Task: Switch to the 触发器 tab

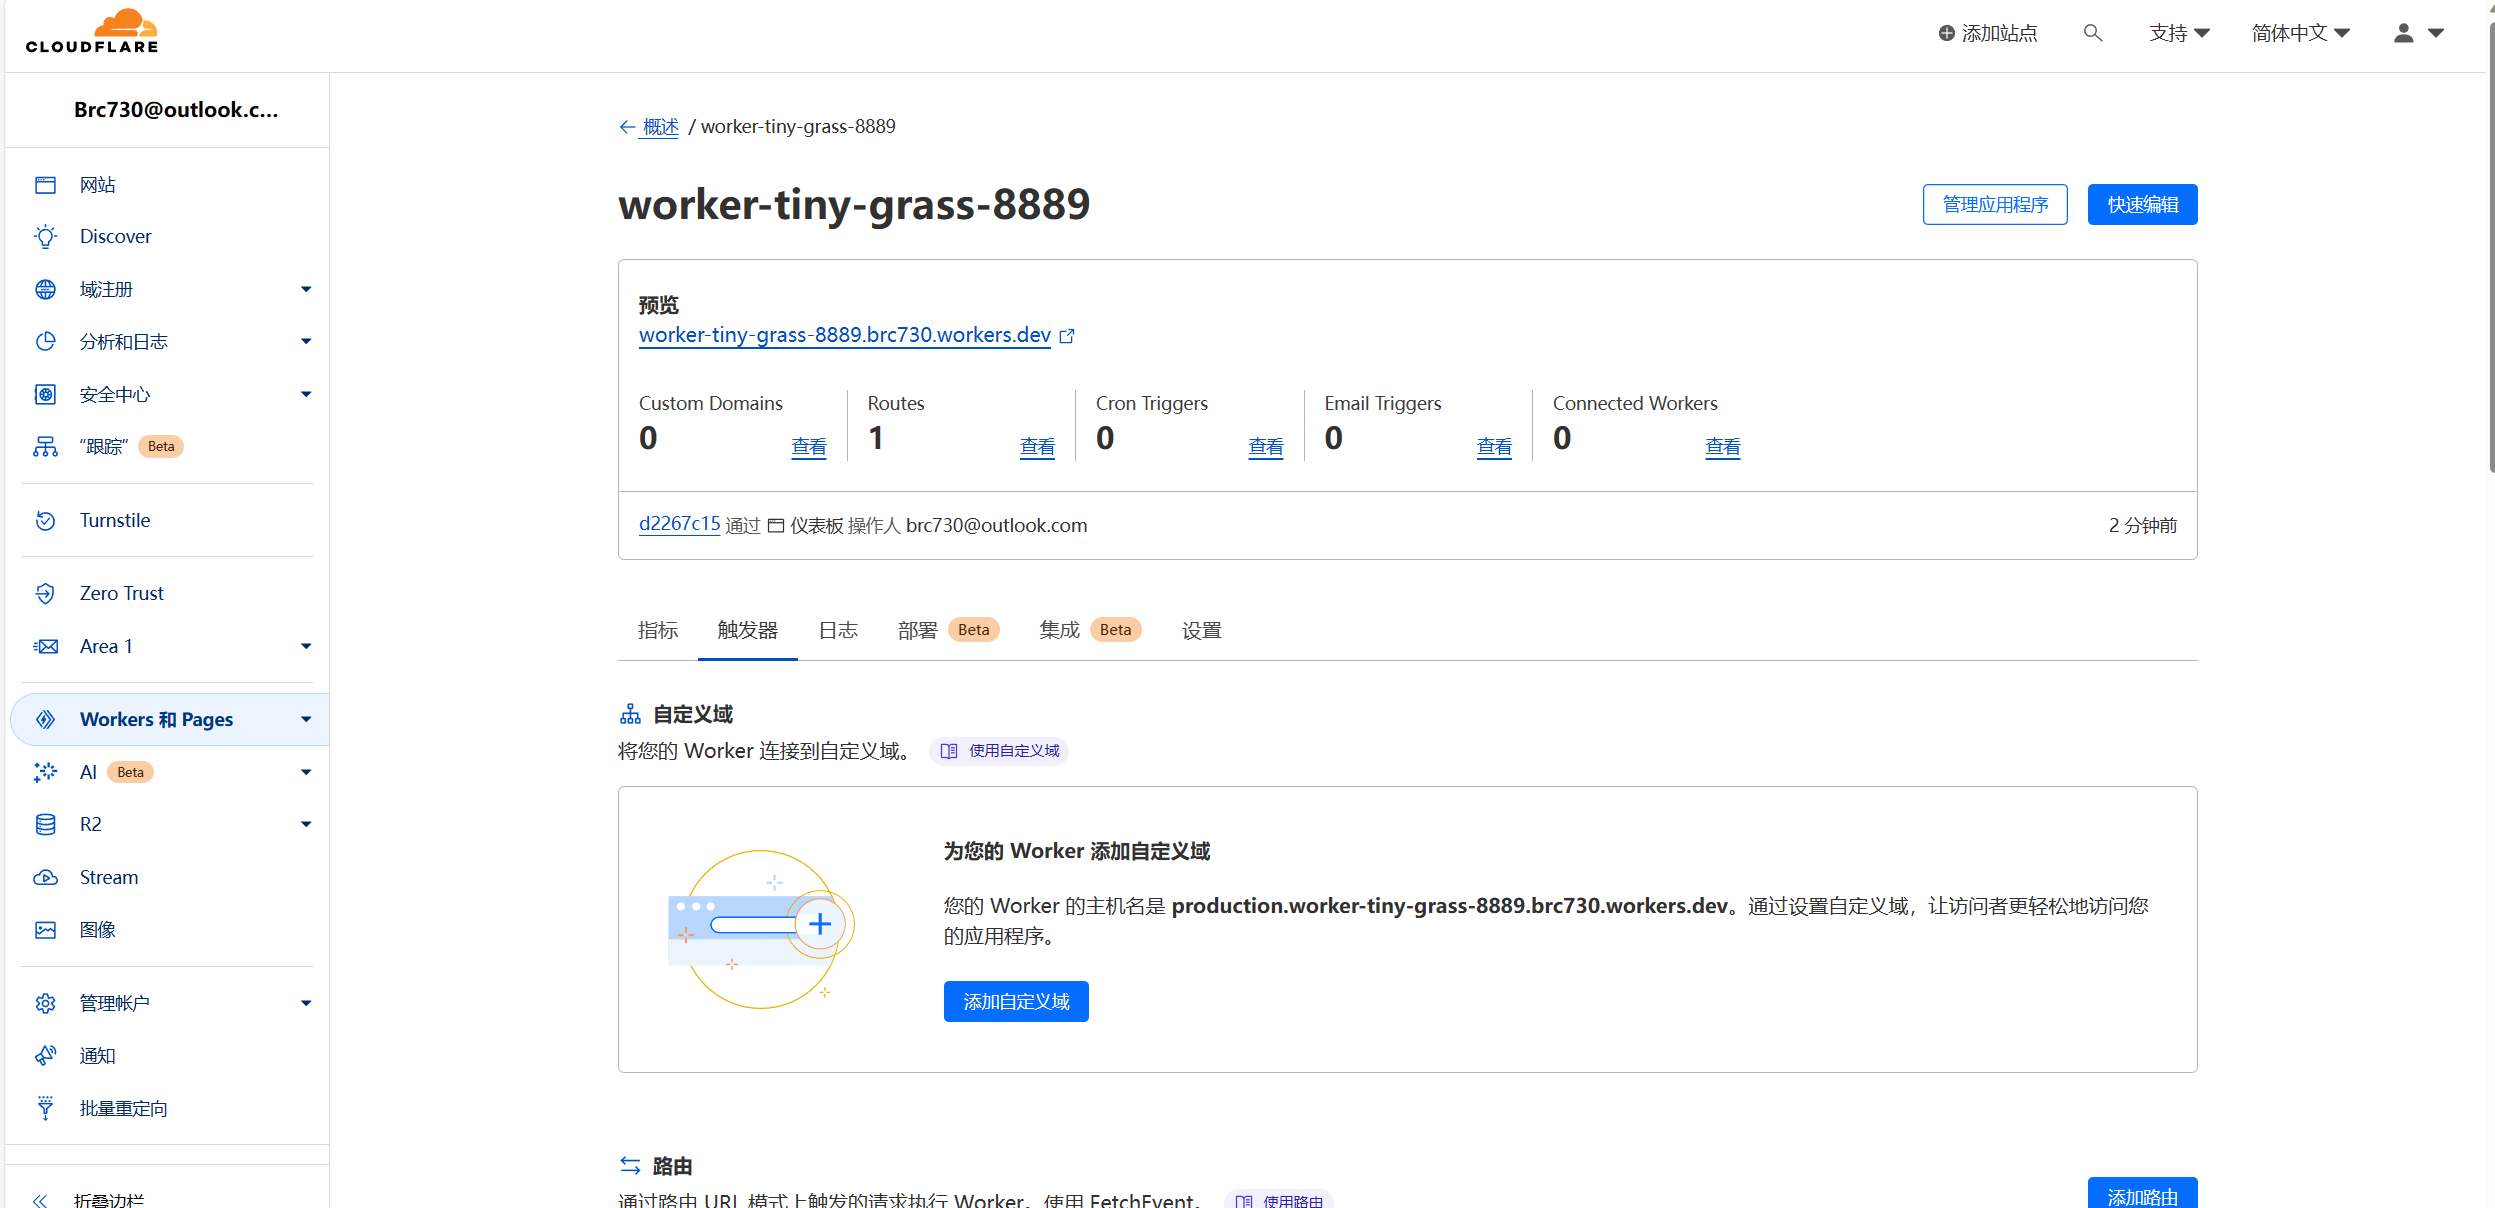Action: (x=748, y=630)
